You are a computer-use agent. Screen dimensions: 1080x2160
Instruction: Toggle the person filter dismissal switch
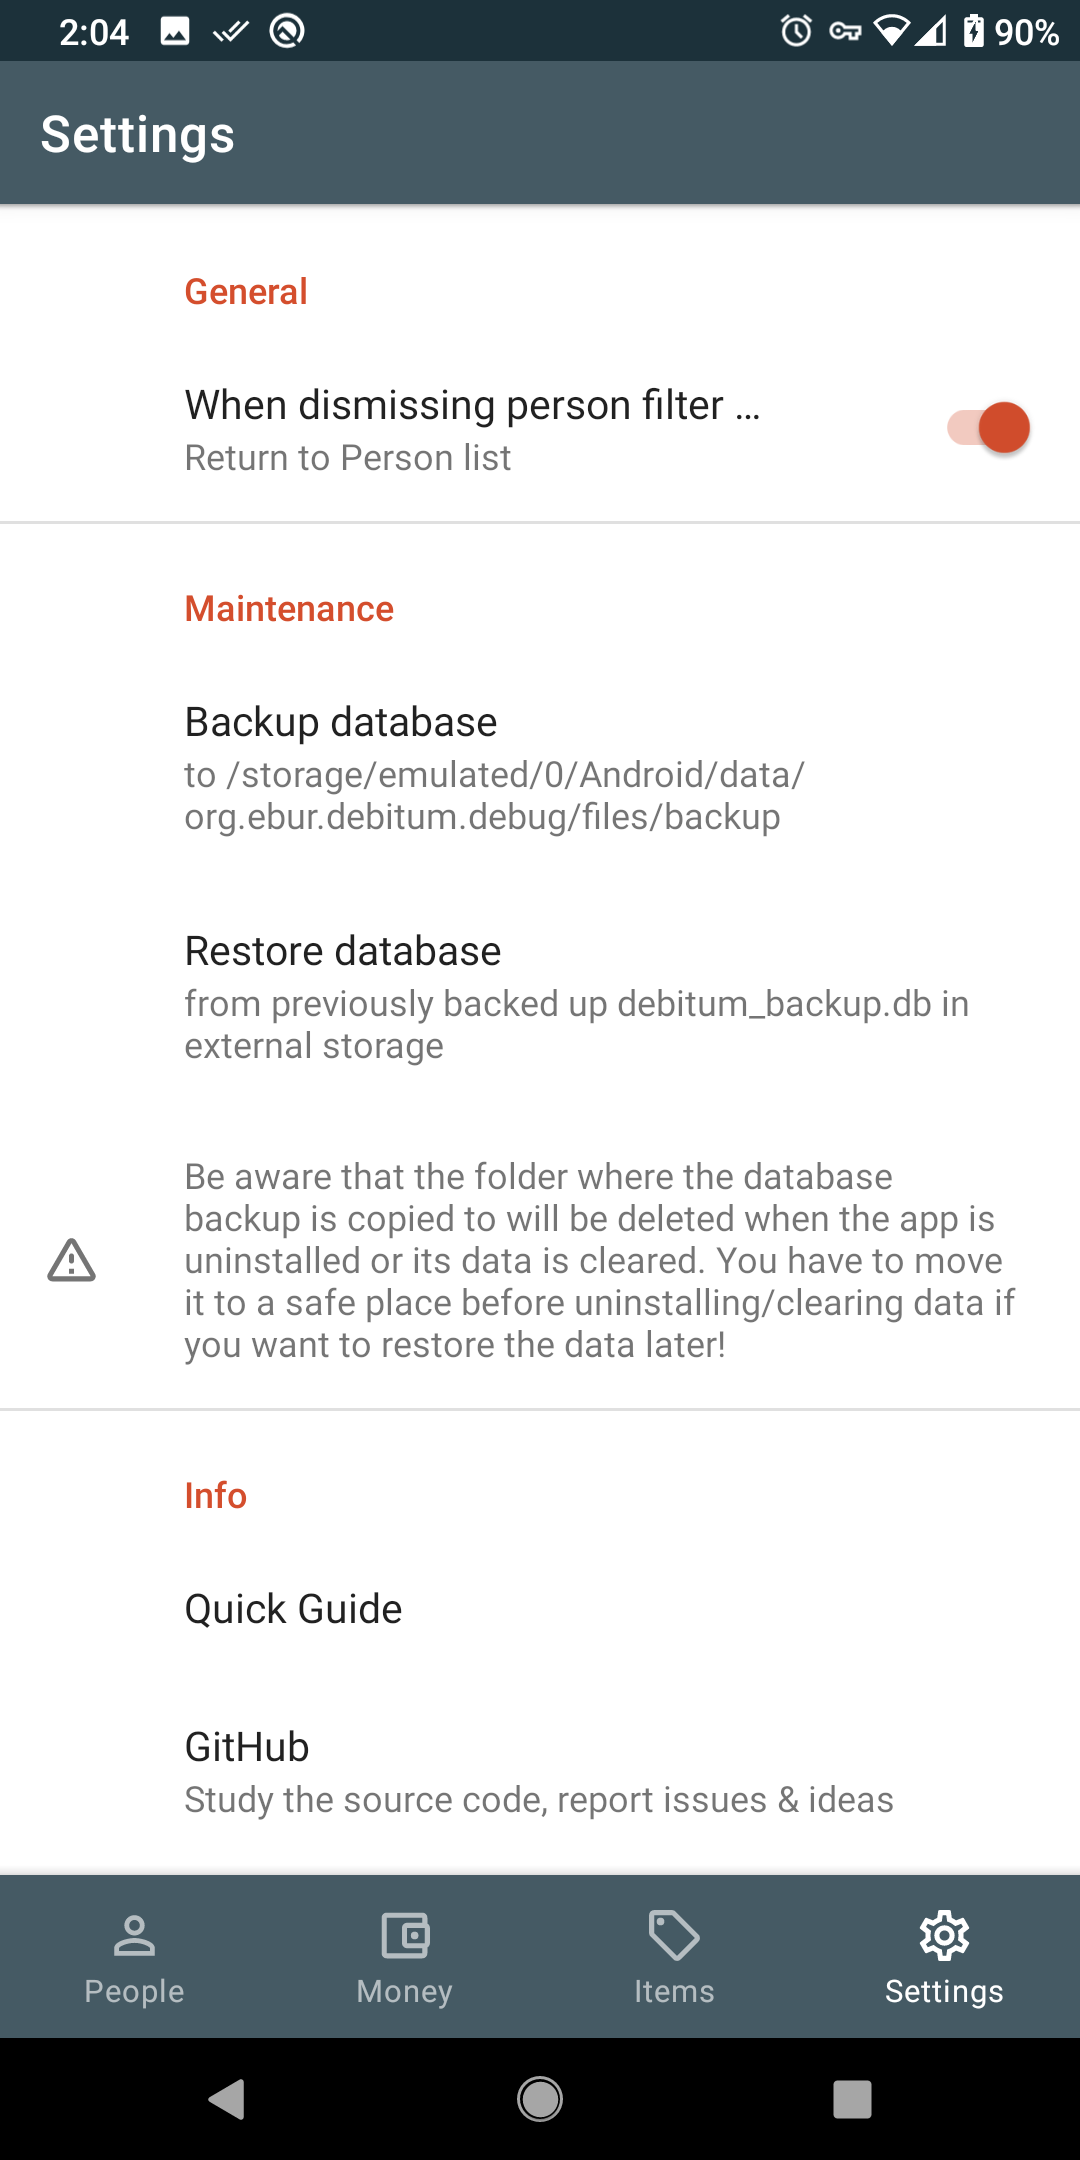click(x=989, y=428)
